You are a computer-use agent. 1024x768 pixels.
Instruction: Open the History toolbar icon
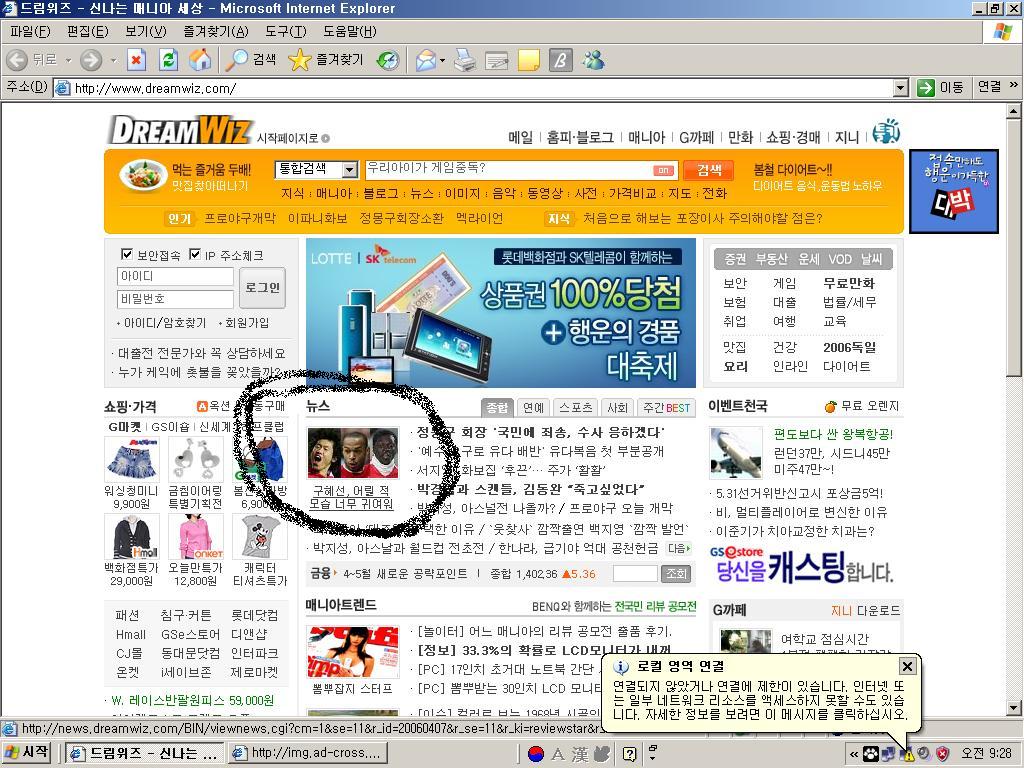click(387, 60)
